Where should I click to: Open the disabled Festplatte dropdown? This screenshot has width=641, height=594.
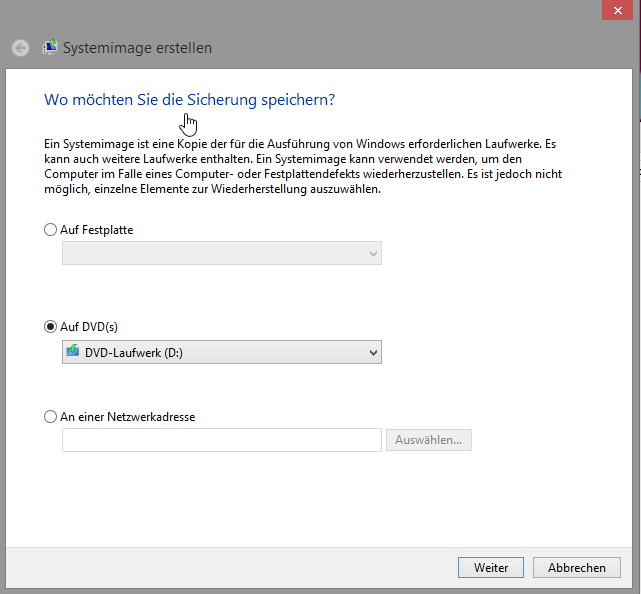tap(222, 253)
